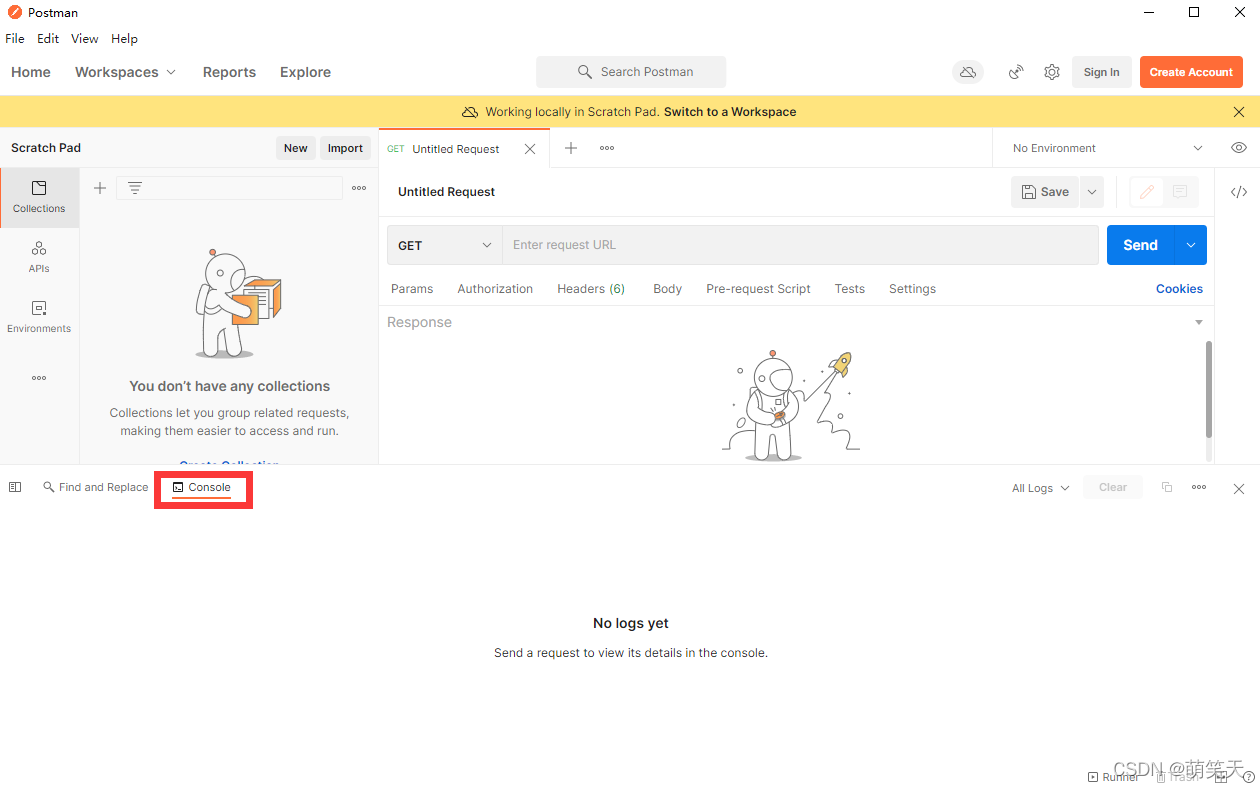Click the comments icon beside Save
This screenshot has width=1260, height=788.
tap(1180, 192)
